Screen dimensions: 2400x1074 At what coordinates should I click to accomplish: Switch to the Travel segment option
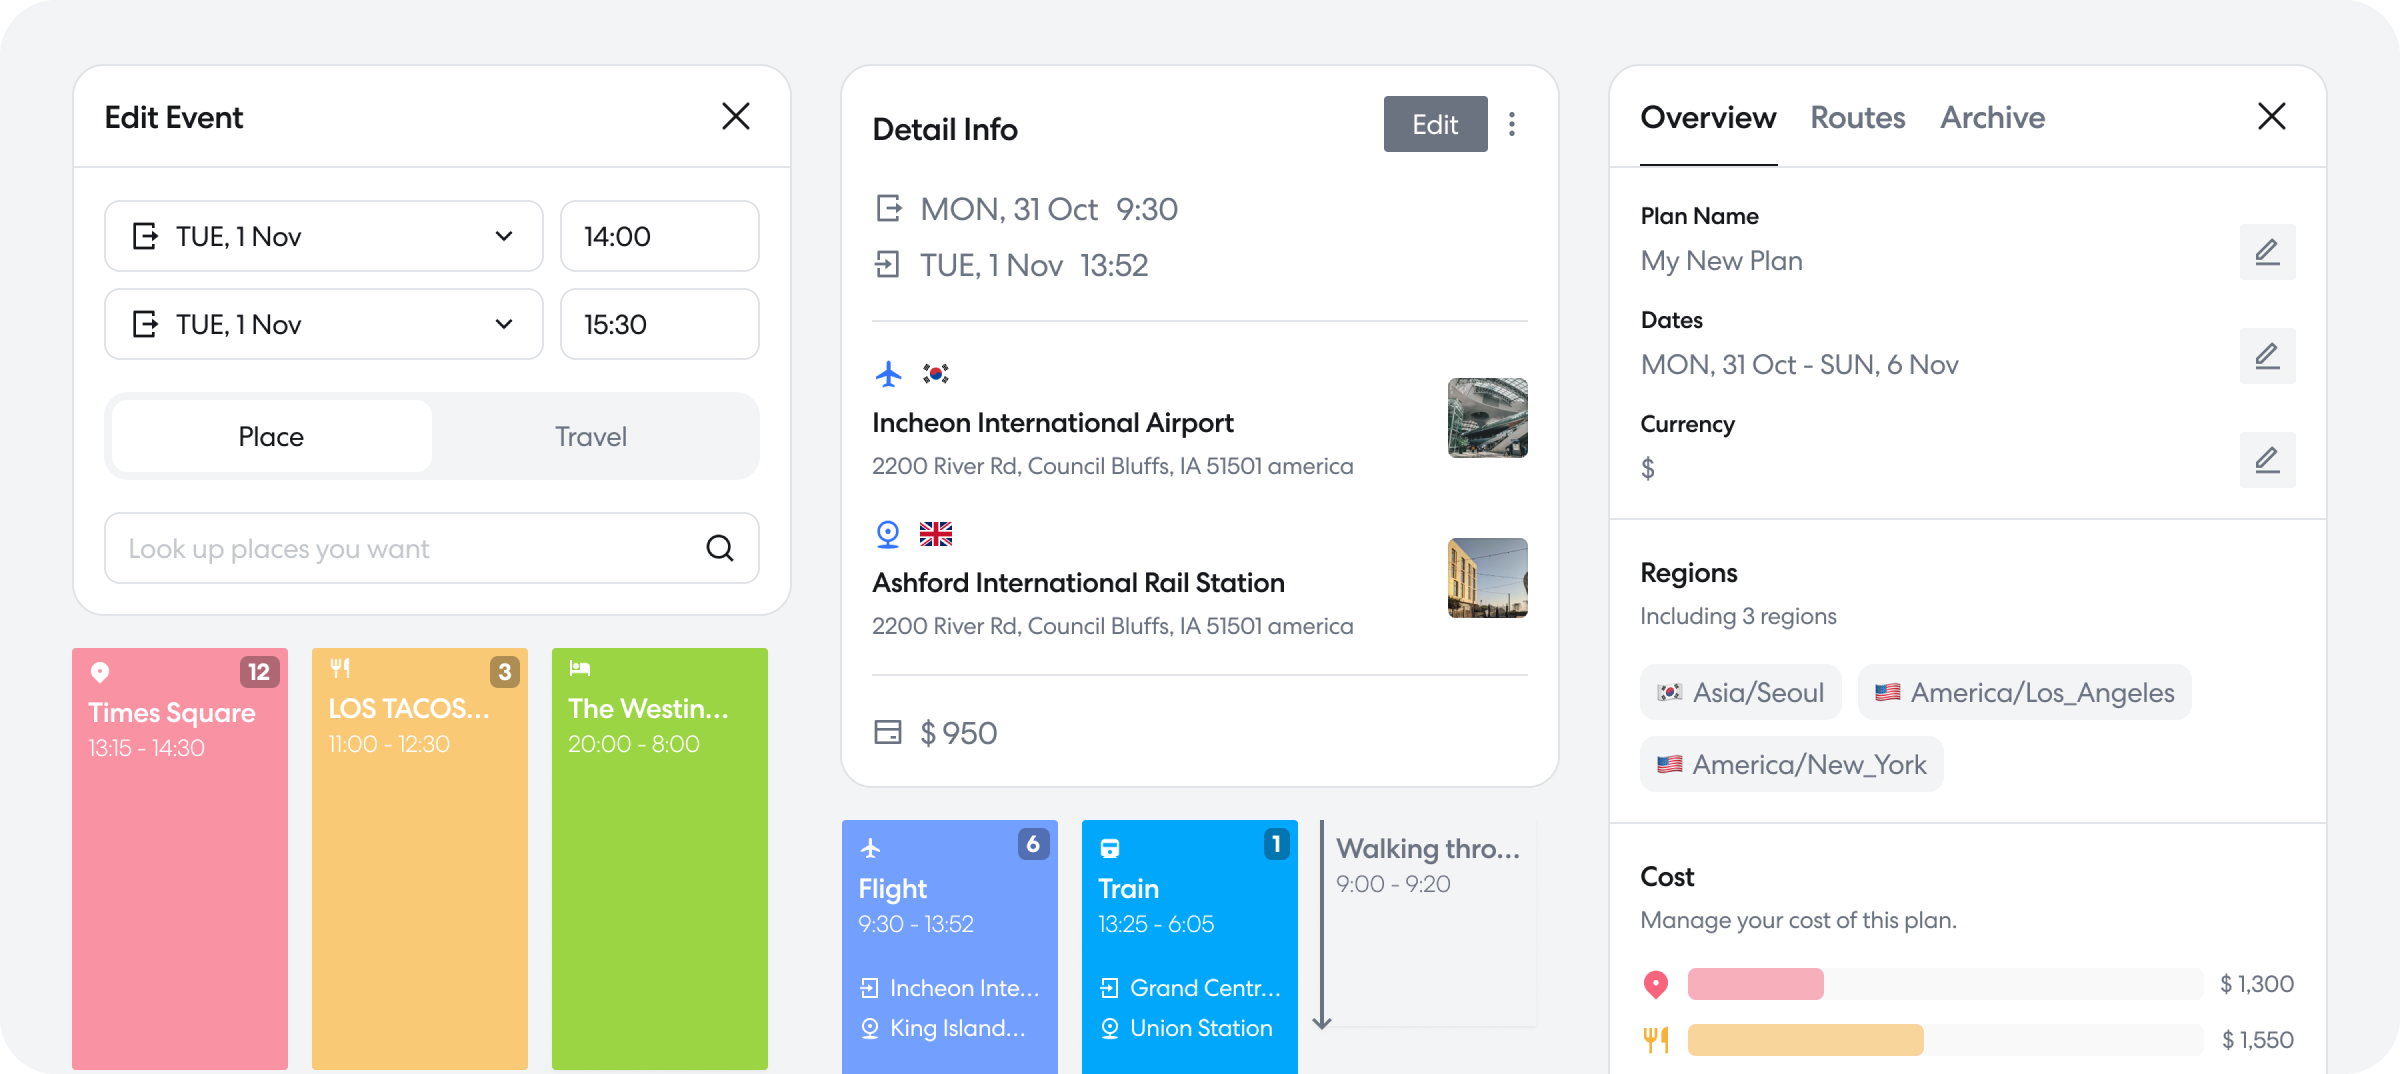591,436
